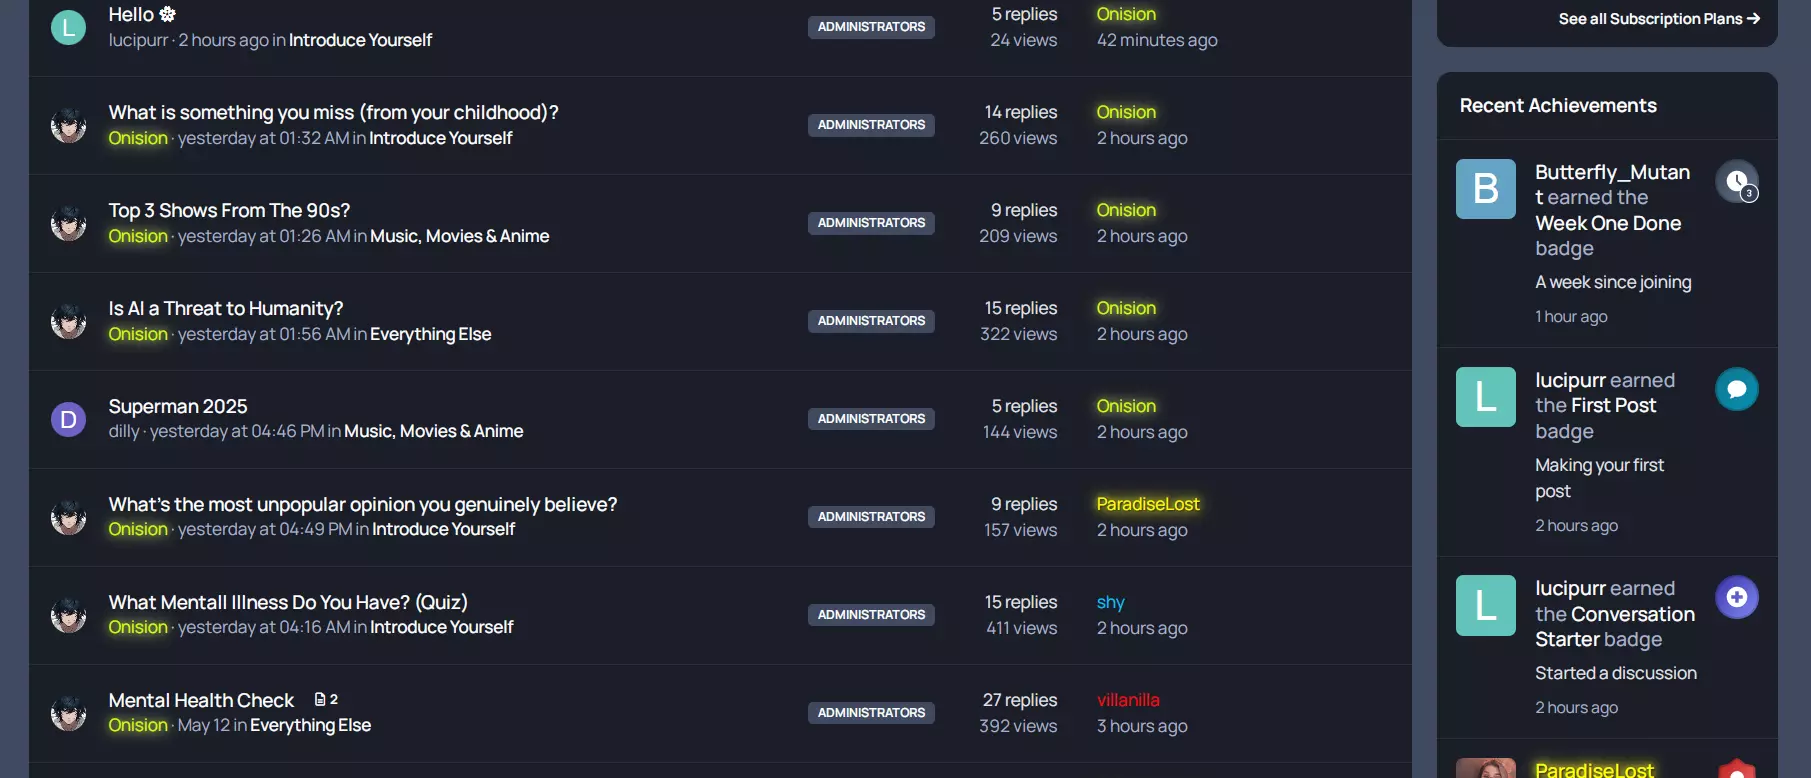
Task: Click Onision's avatar on Top 3 Shows thread
Action: point(68,222)
